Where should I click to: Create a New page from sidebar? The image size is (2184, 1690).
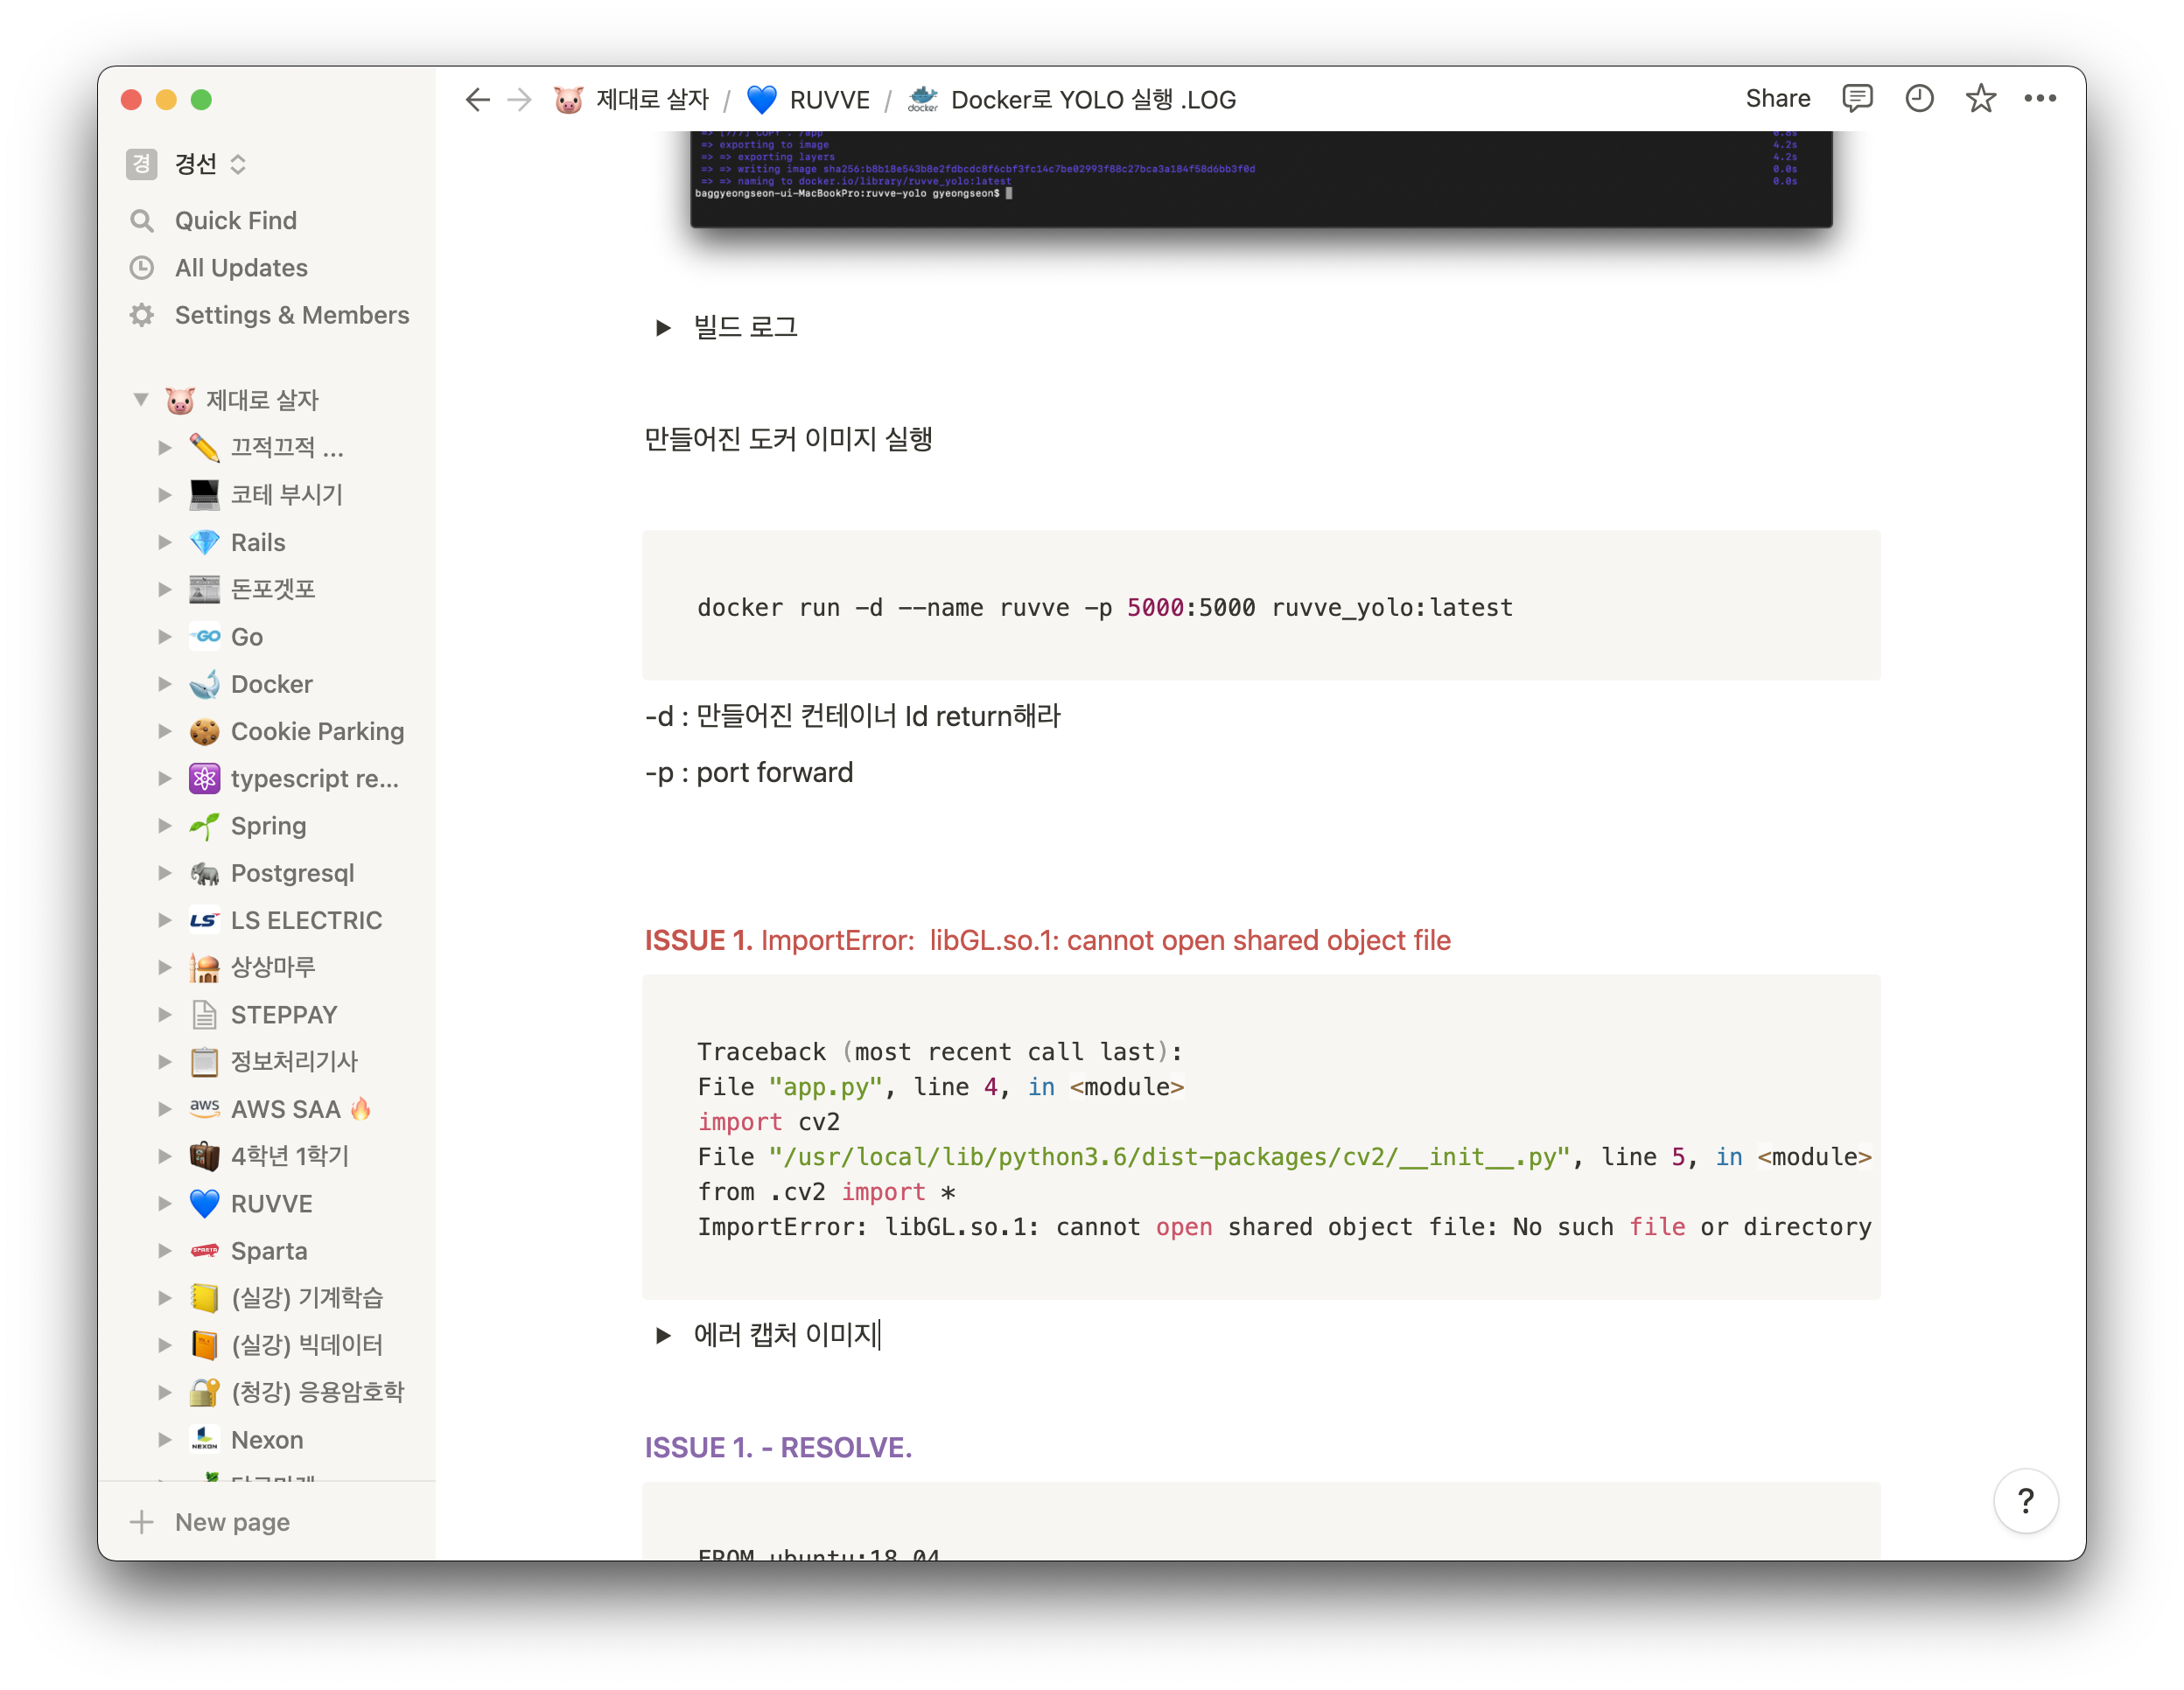pos(231,1522)
